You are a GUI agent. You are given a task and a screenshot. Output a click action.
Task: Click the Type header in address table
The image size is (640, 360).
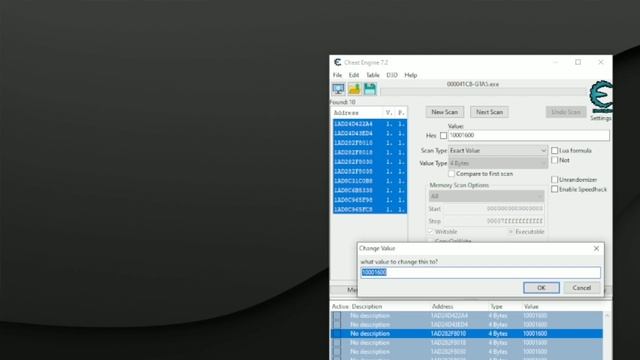click(x=496, y=306)
